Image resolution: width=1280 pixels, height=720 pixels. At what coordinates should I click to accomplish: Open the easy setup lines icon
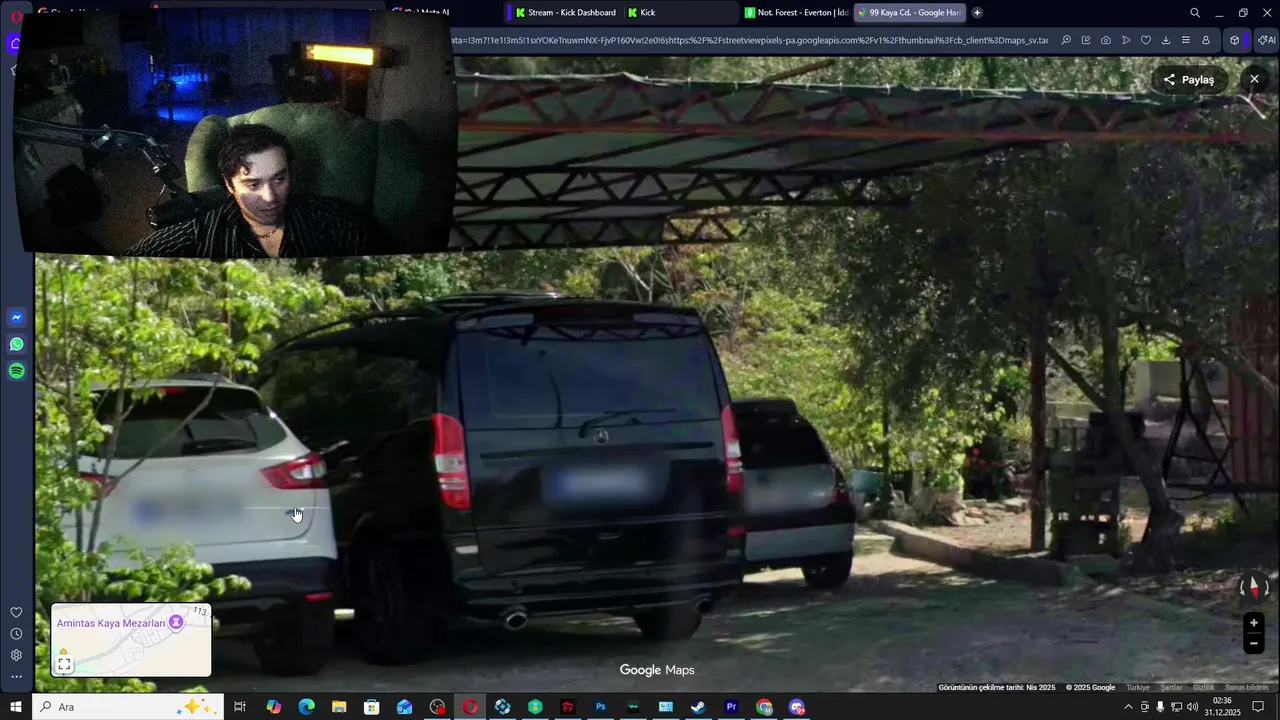tap(1186, 40)
